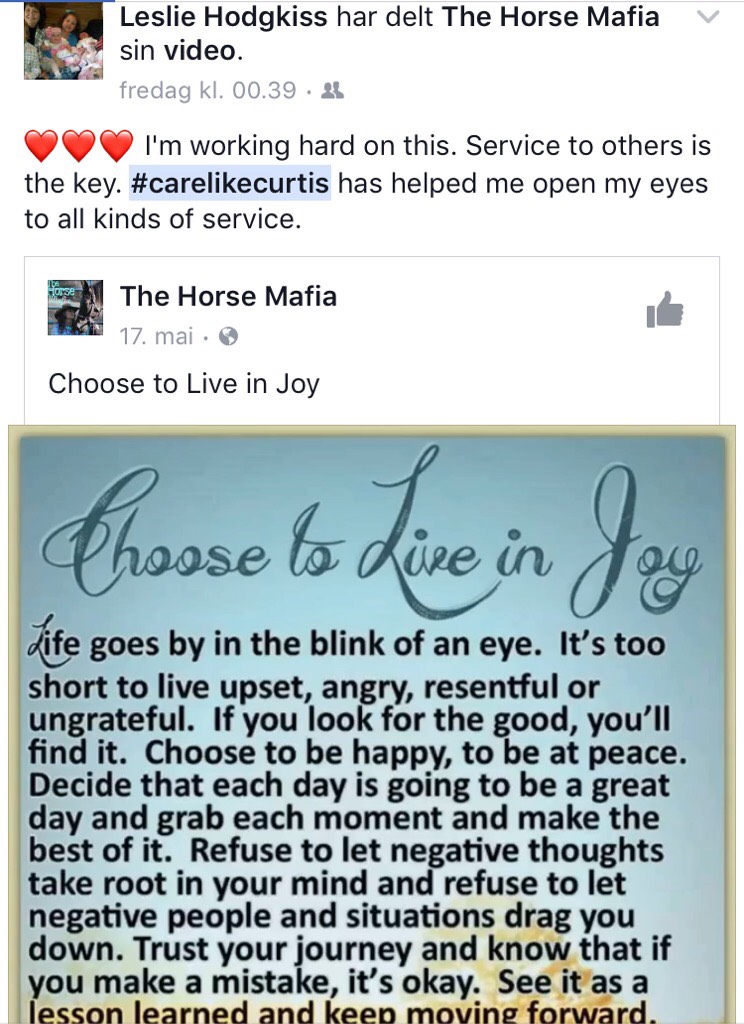744x1024 pixels.
Task: Open the #carelikecurtis hashtag
Action: 230,183
